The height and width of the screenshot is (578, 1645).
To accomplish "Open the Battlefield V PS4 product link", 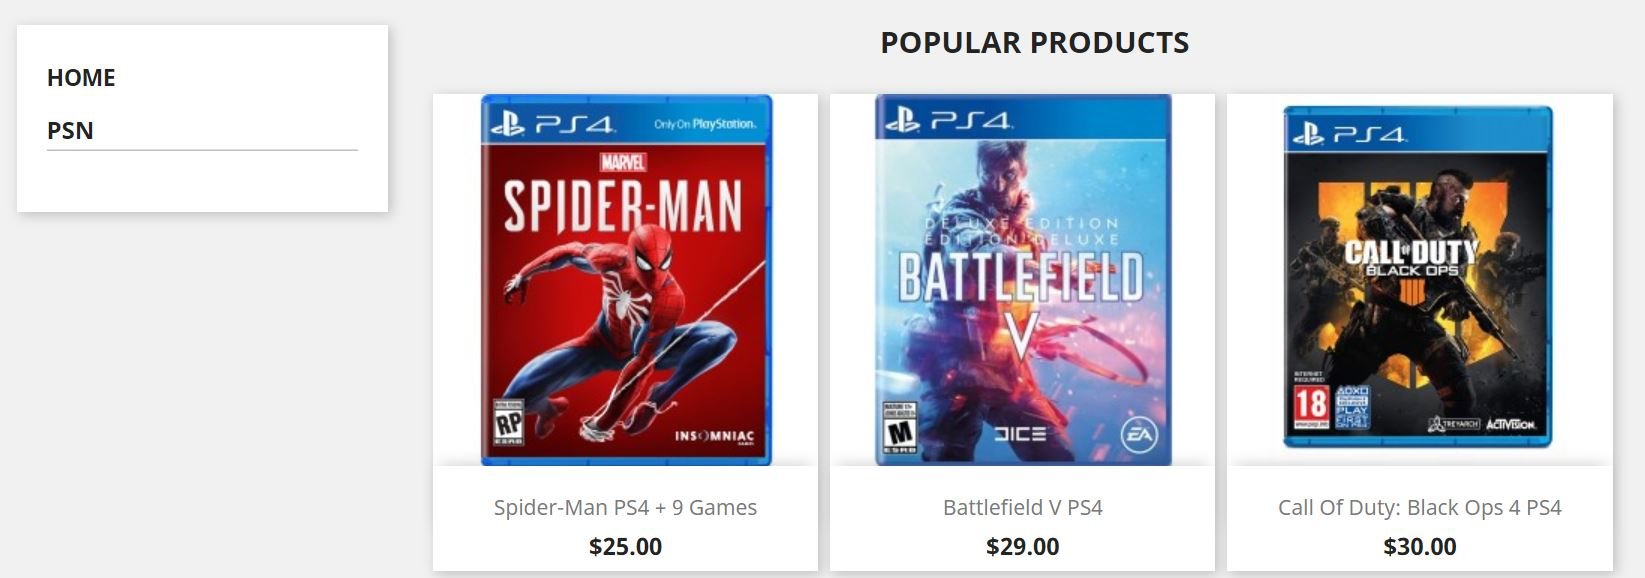I will click(1022, 508).
